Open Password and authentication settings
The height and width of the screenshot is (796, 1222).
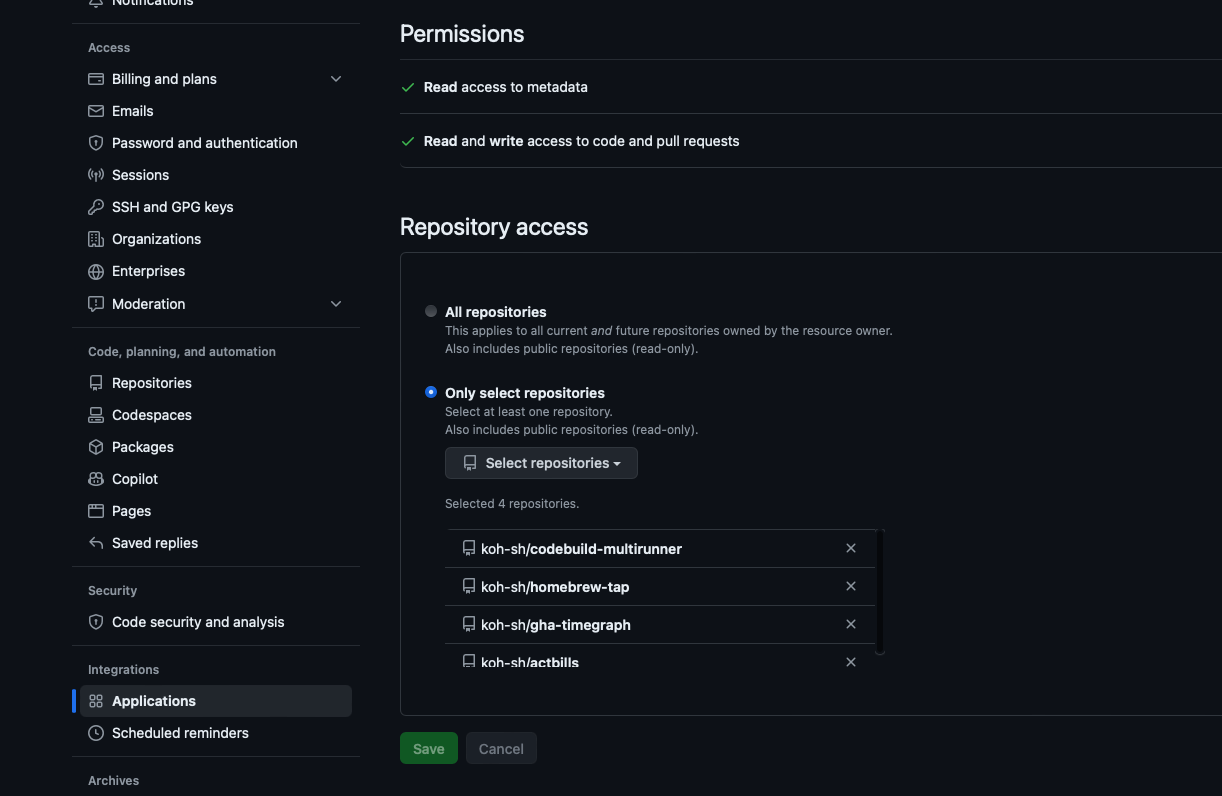click(x=204, y=143)
